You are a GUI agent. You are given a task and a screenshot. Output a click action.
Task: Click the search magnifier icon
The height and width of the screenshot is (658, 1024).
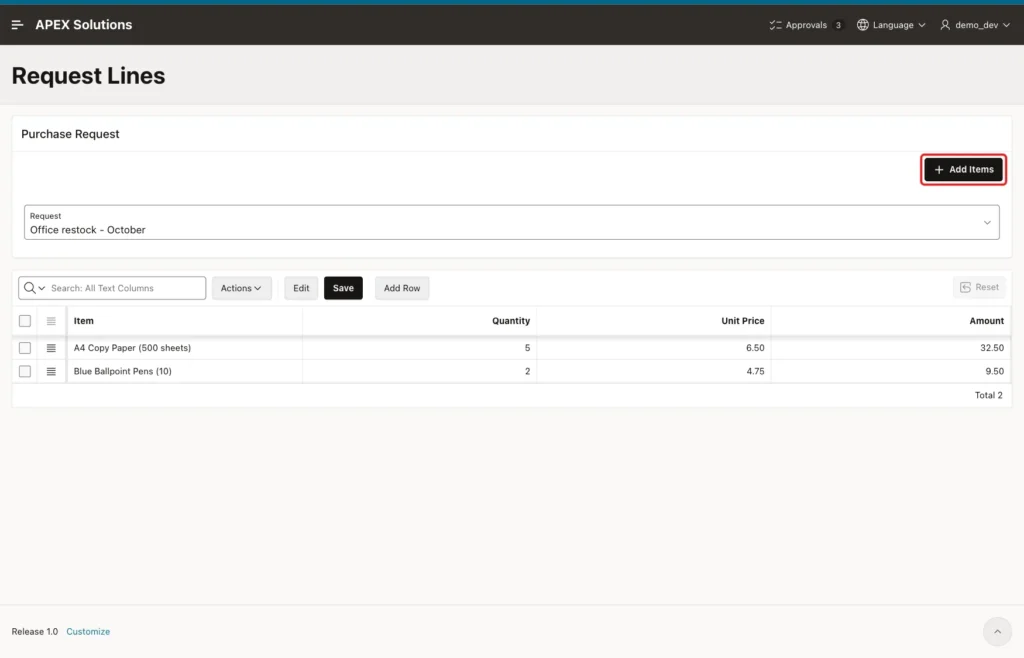pos(29,288)
